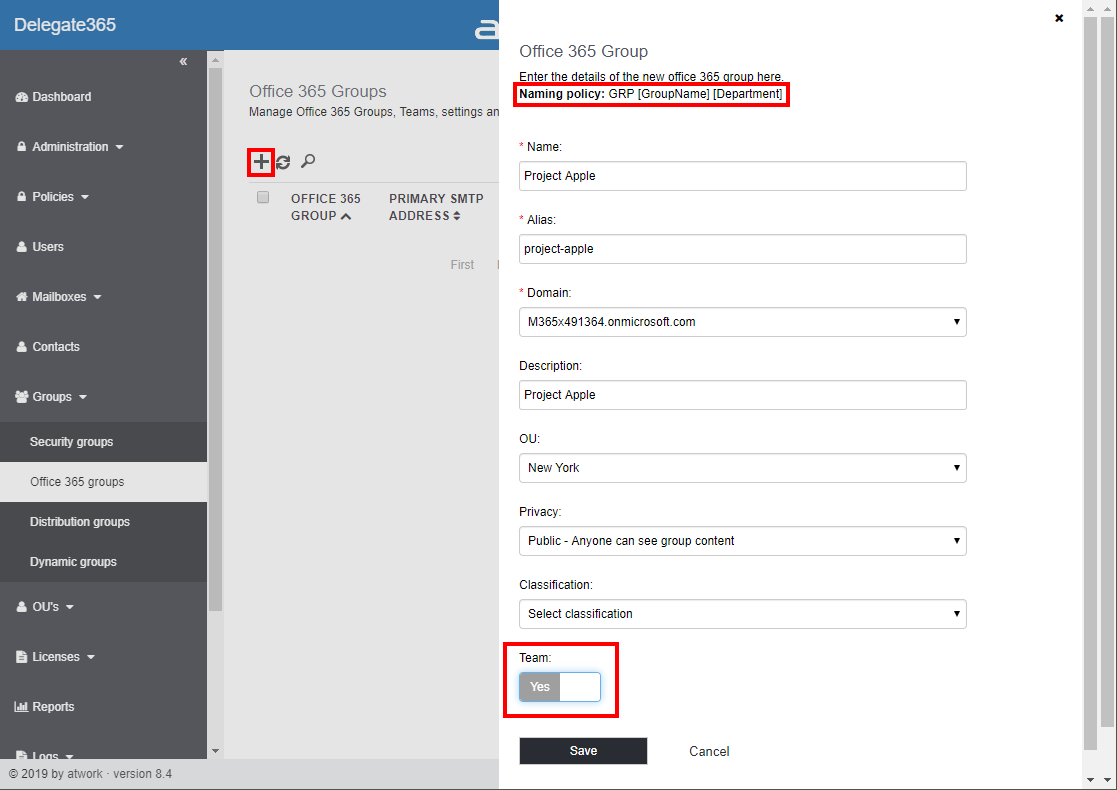Click the OU's person icon
Image resolution: width=1117 pixels, height=790 pixels.
[x=21, y=606]
